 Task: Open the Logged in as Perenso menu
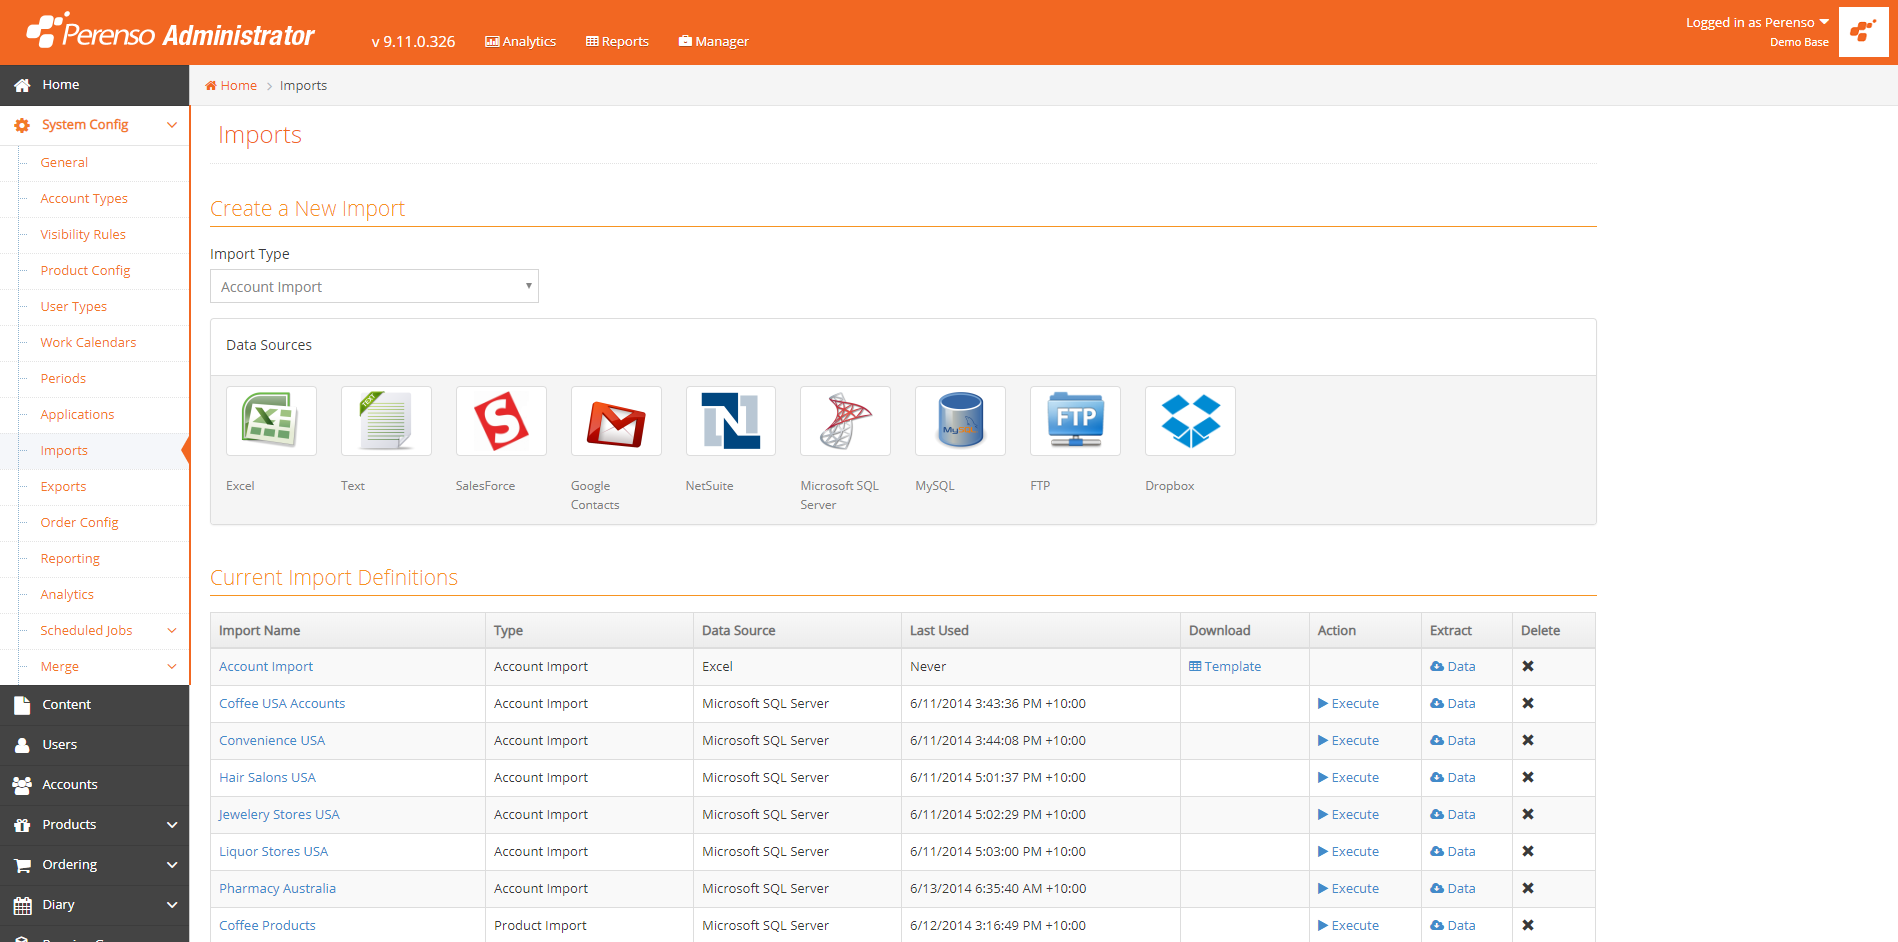pyautogui.click(x=1757, y=23)
